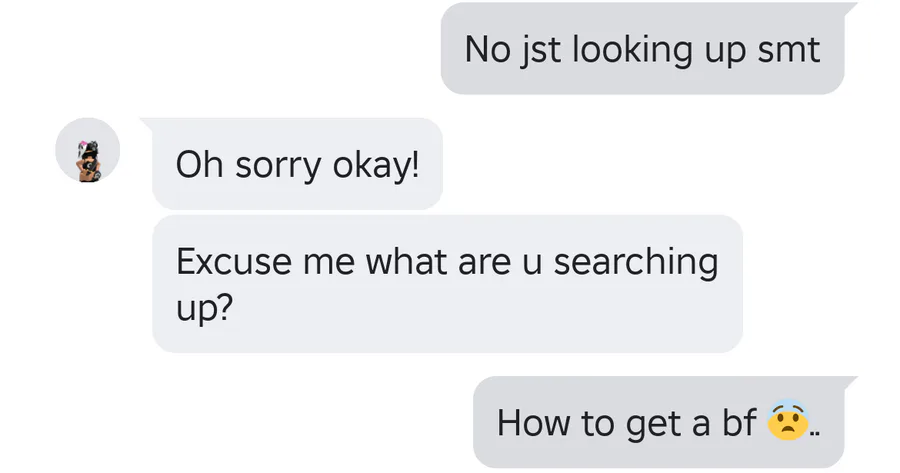Image resolution: width=900 pixels, height=473 pixels.
Task: Click the anxious sweat emoji
Action: [x=787, y=421]
